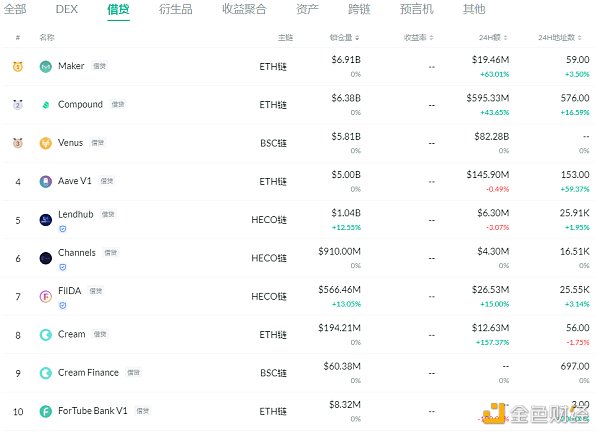Sort by 锁仓量 column arrow
The image size is (600, 435).
[x=357, y=38]
